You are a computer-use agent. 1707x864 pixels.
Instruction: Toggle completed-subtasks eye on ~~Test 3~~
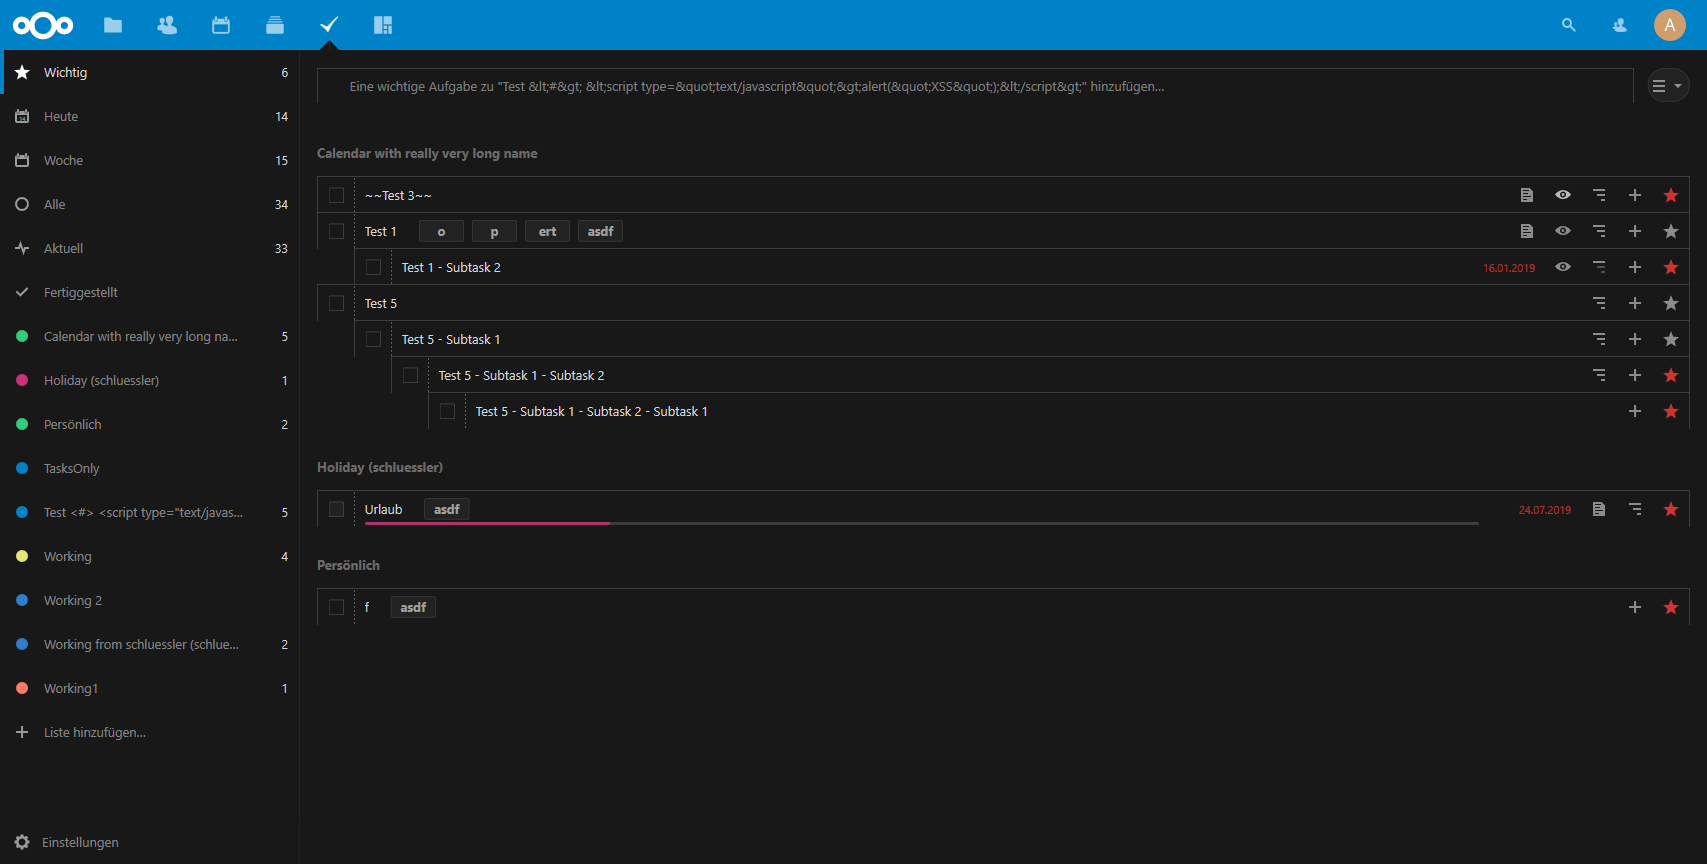tap(1563, 195)
